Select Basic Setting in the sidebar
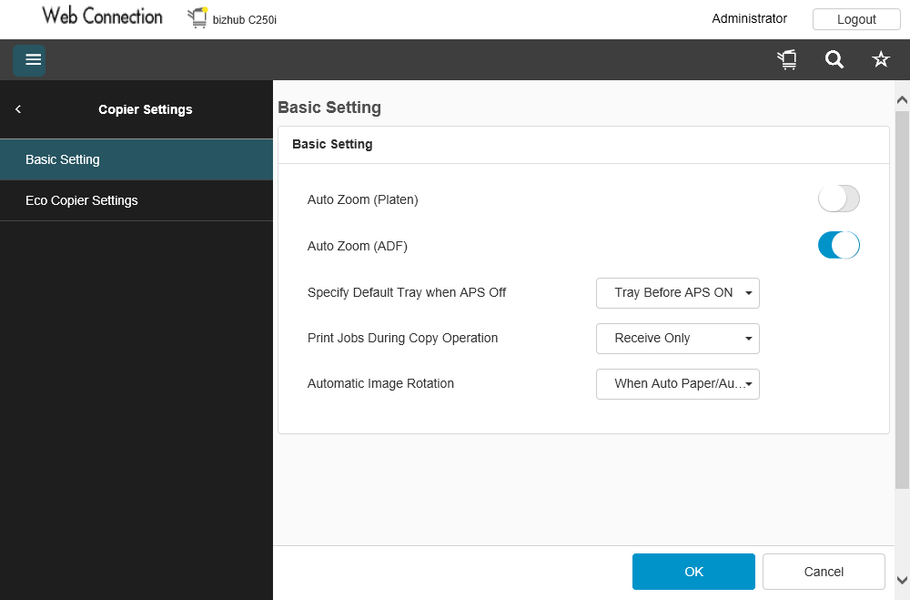Viewport: 910px width, 600px height. pyautogui.click(x=136, y=159)
